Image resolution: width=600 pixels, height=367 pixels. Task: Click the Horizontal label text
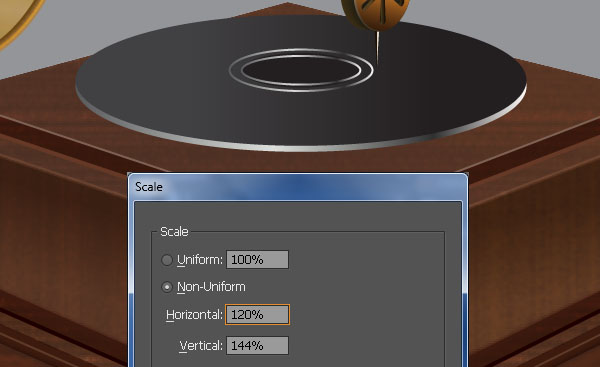194,315
